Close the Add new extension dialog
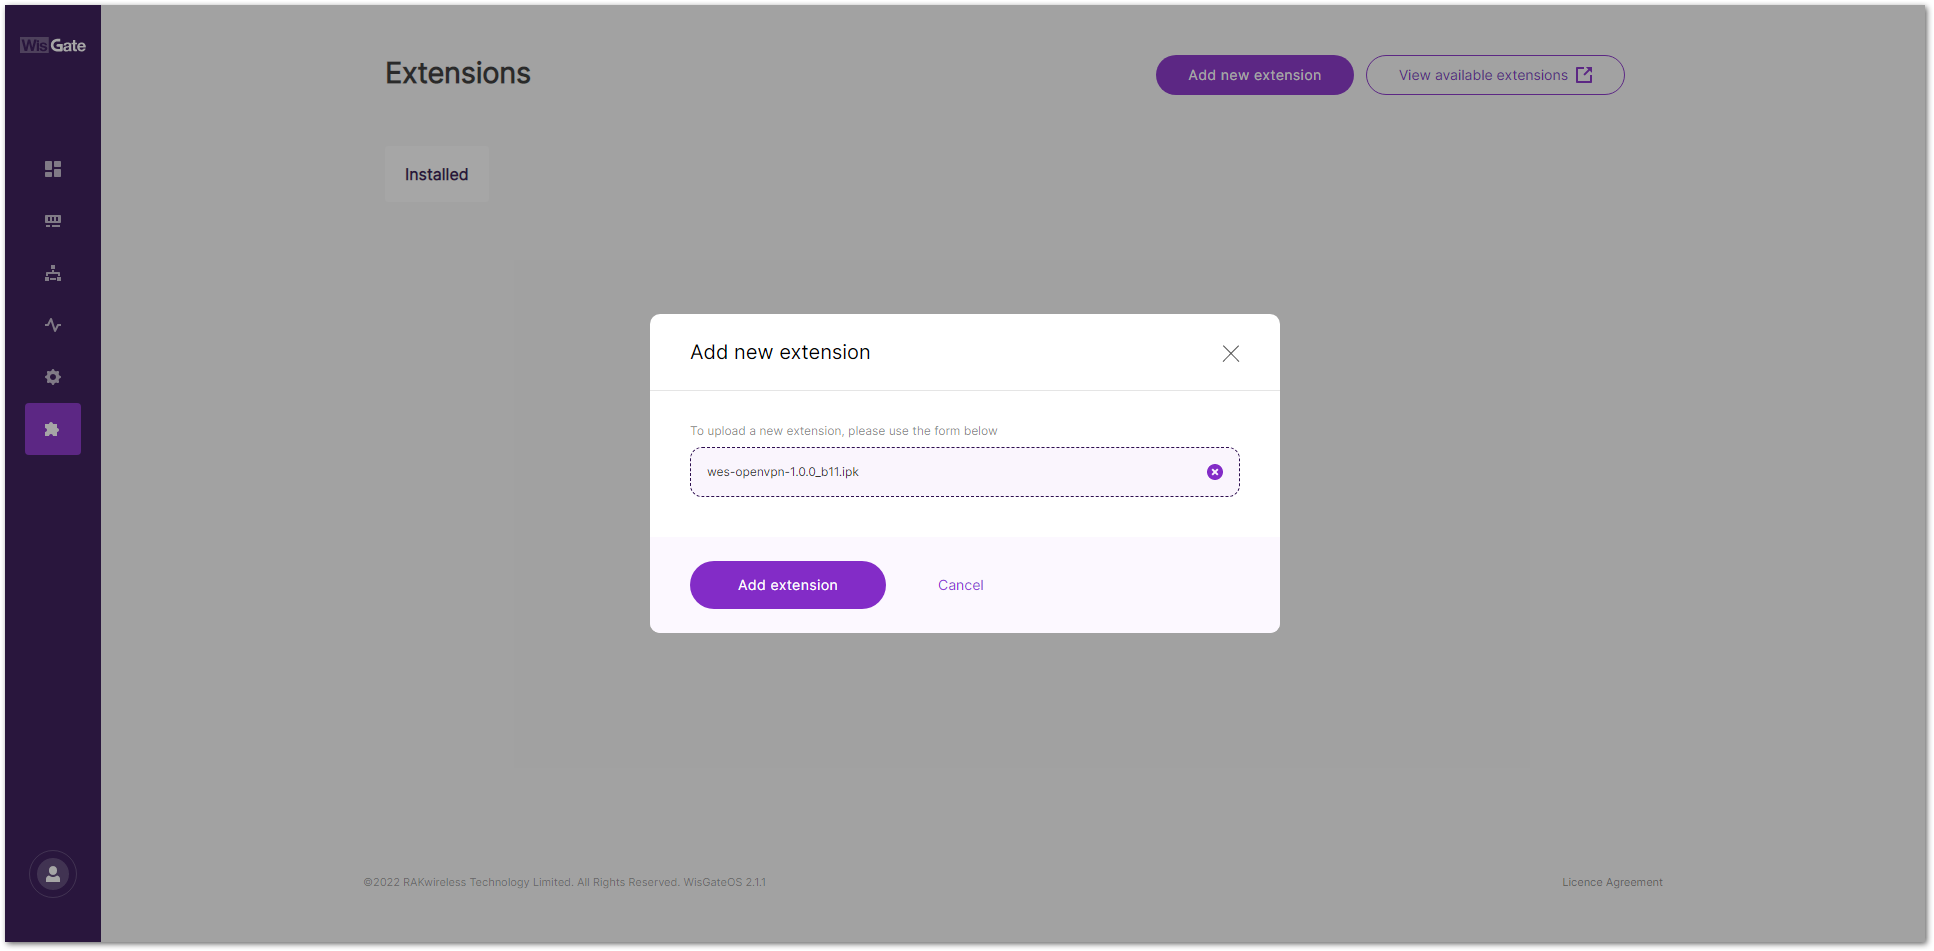Viewport: 1934px width, 951px height. tap(1230, 354)
